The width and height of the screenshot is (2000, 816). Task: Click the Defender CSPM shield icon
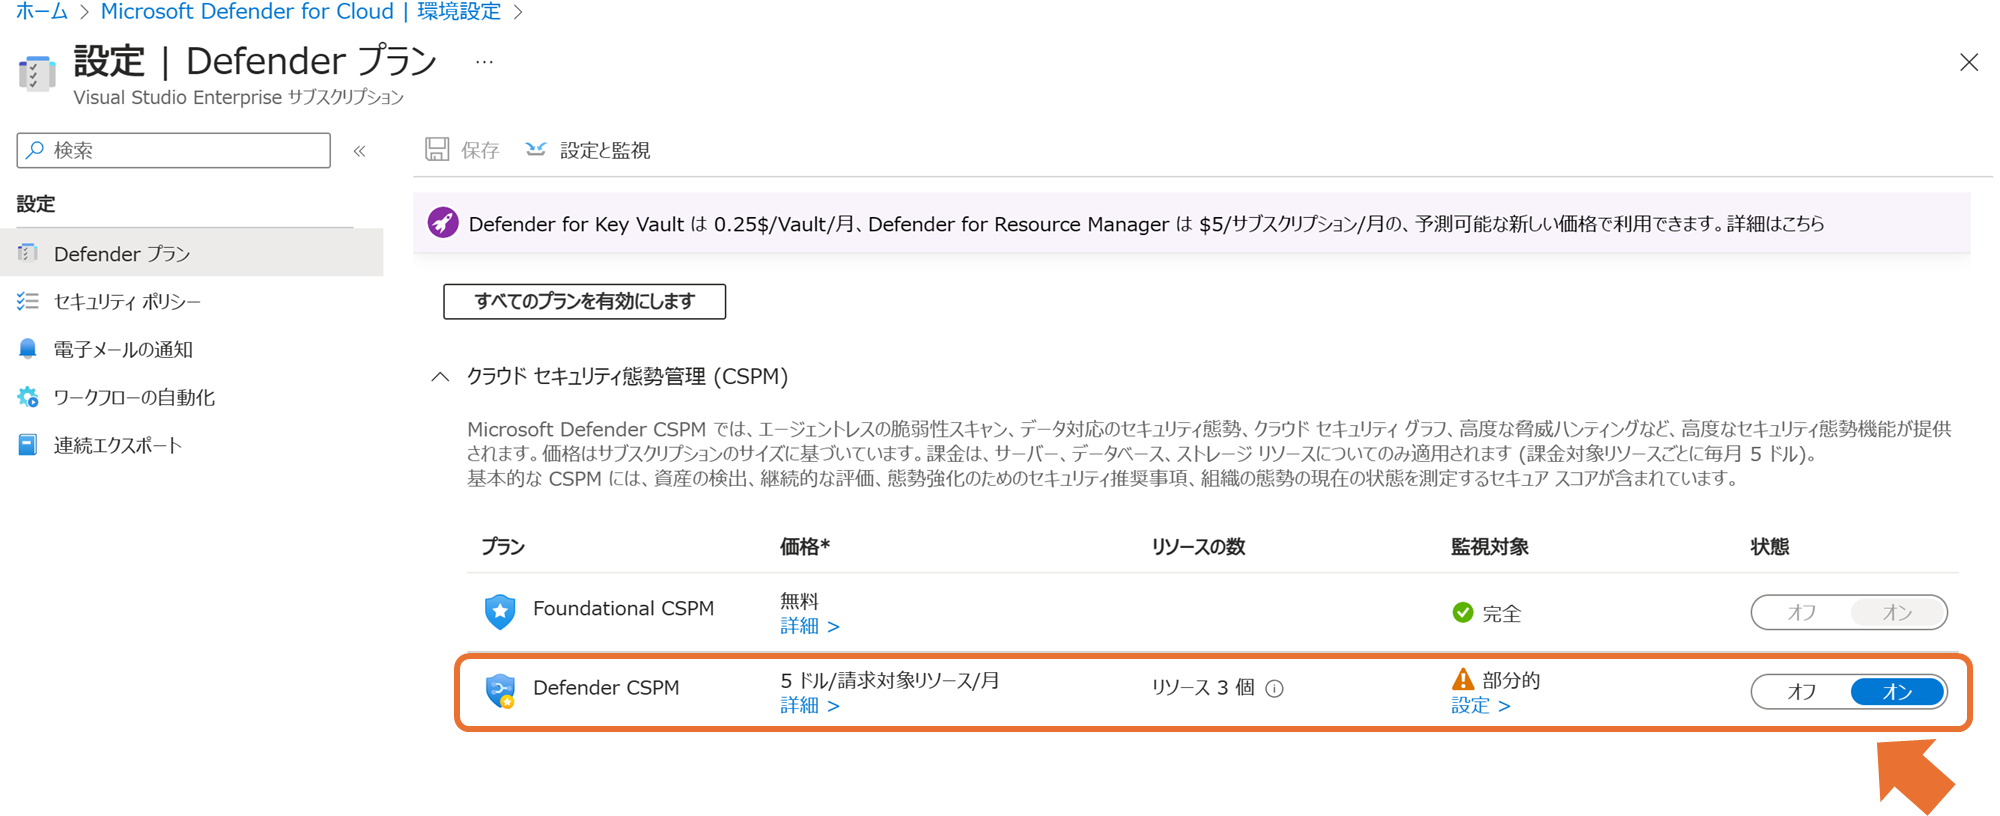point(500,691)
